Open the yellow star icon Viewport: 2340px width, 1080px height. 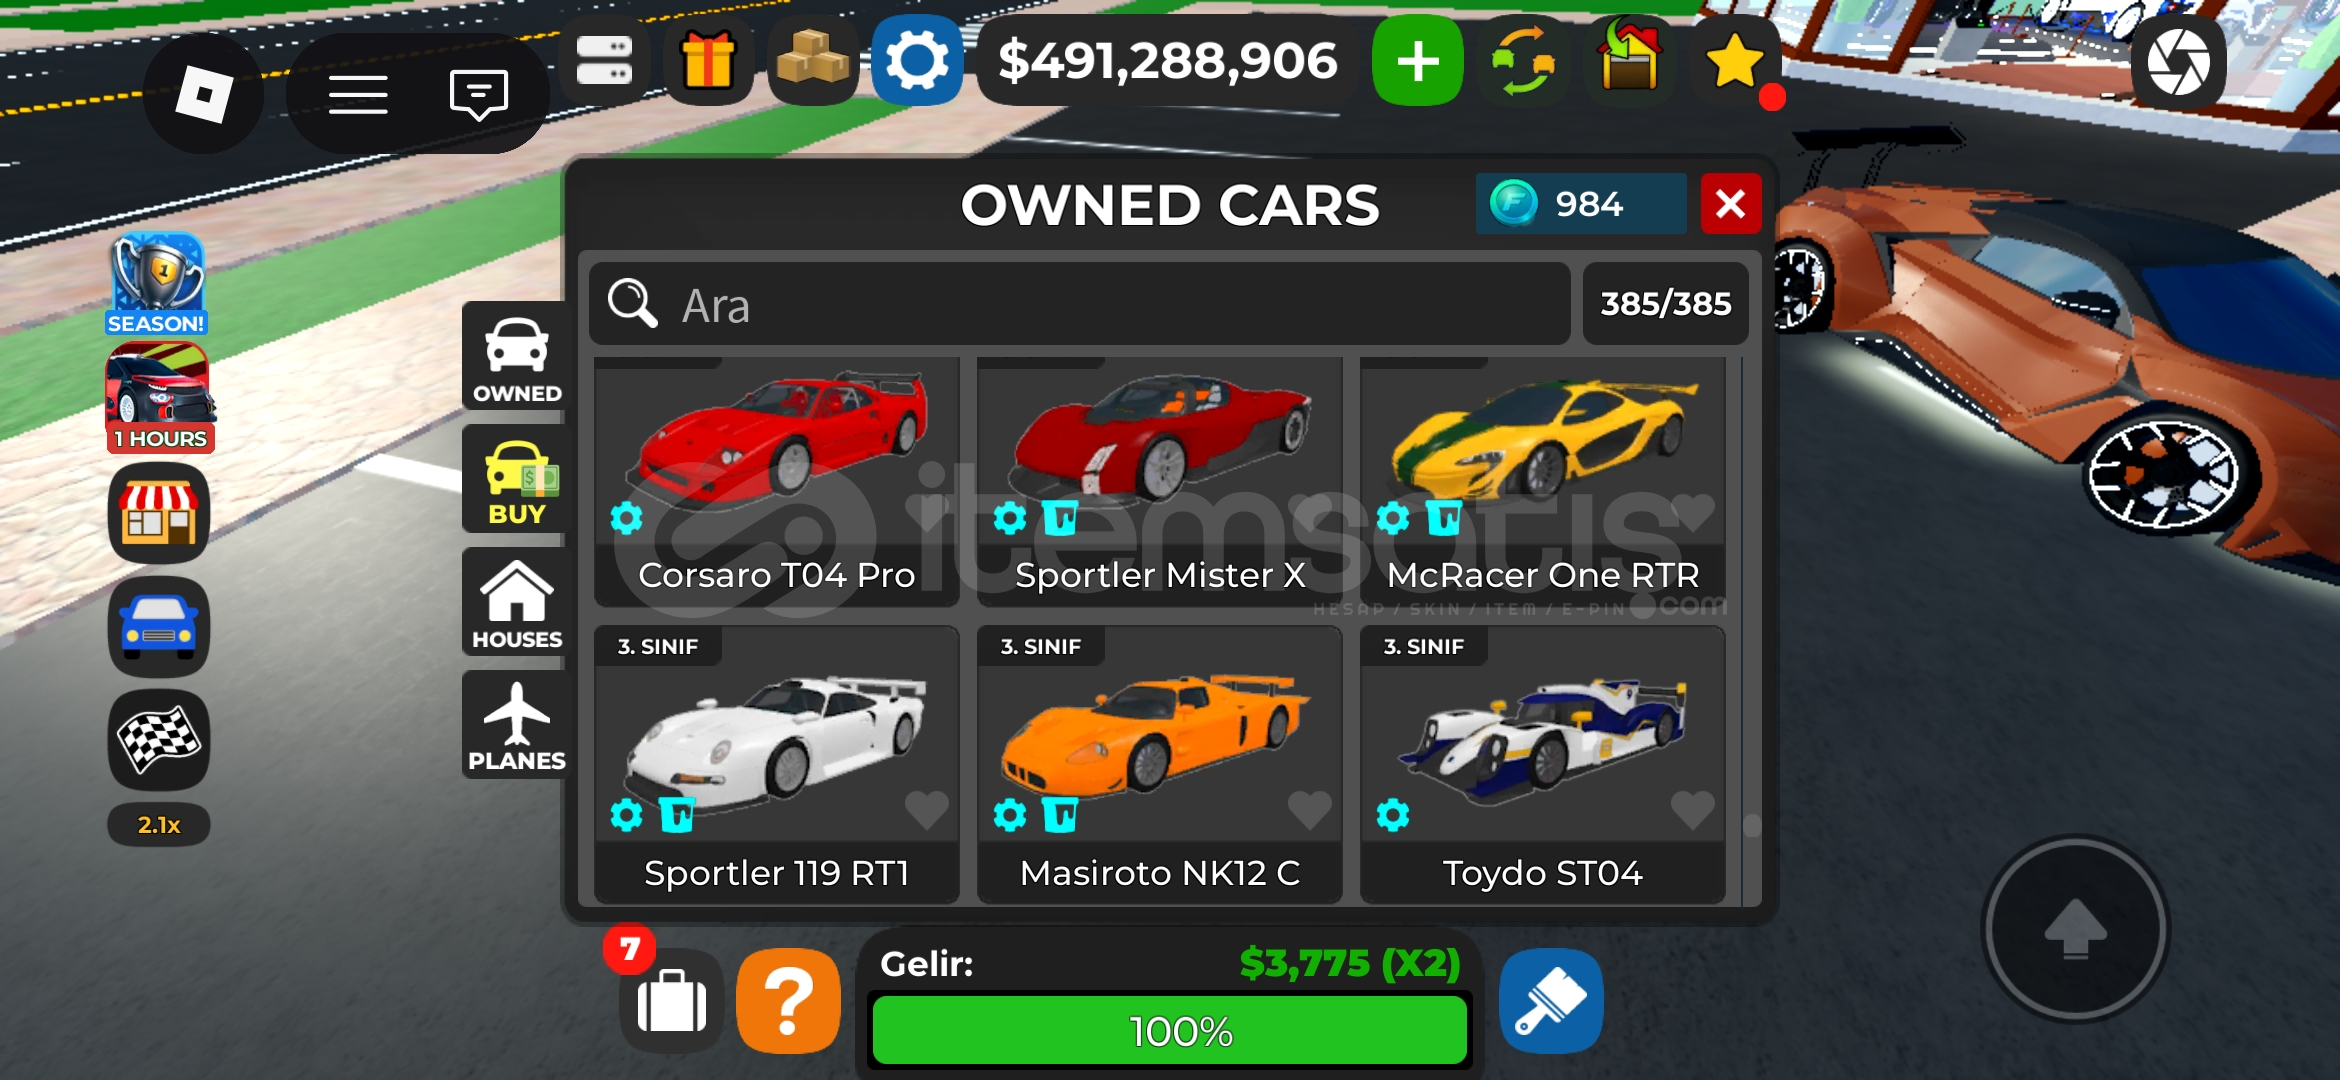click(1735, 61)
